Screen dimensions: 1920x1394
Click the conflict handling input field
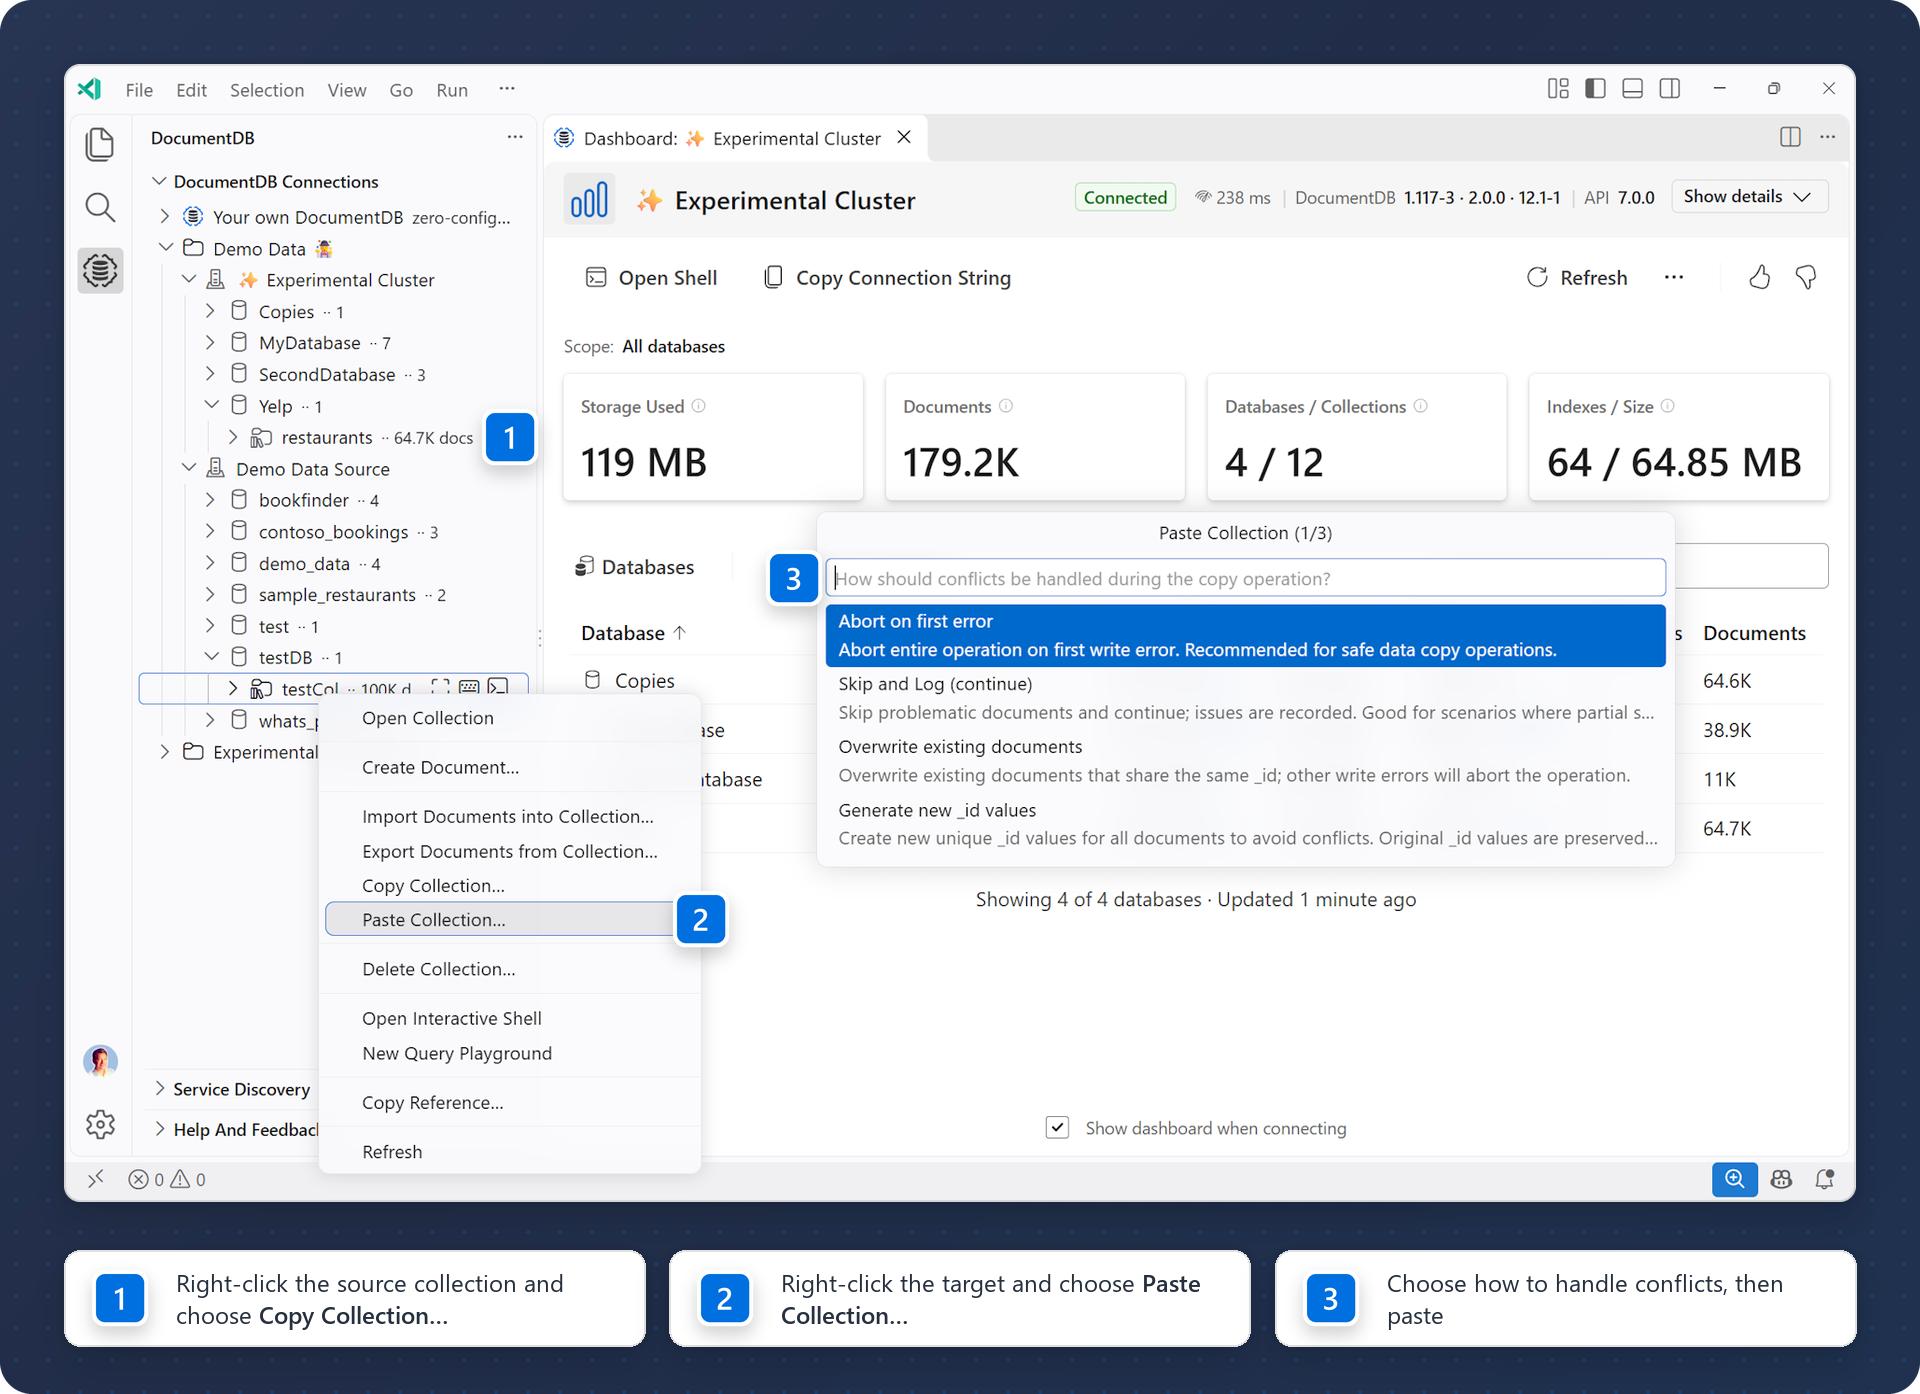[x=1245, y=578]
